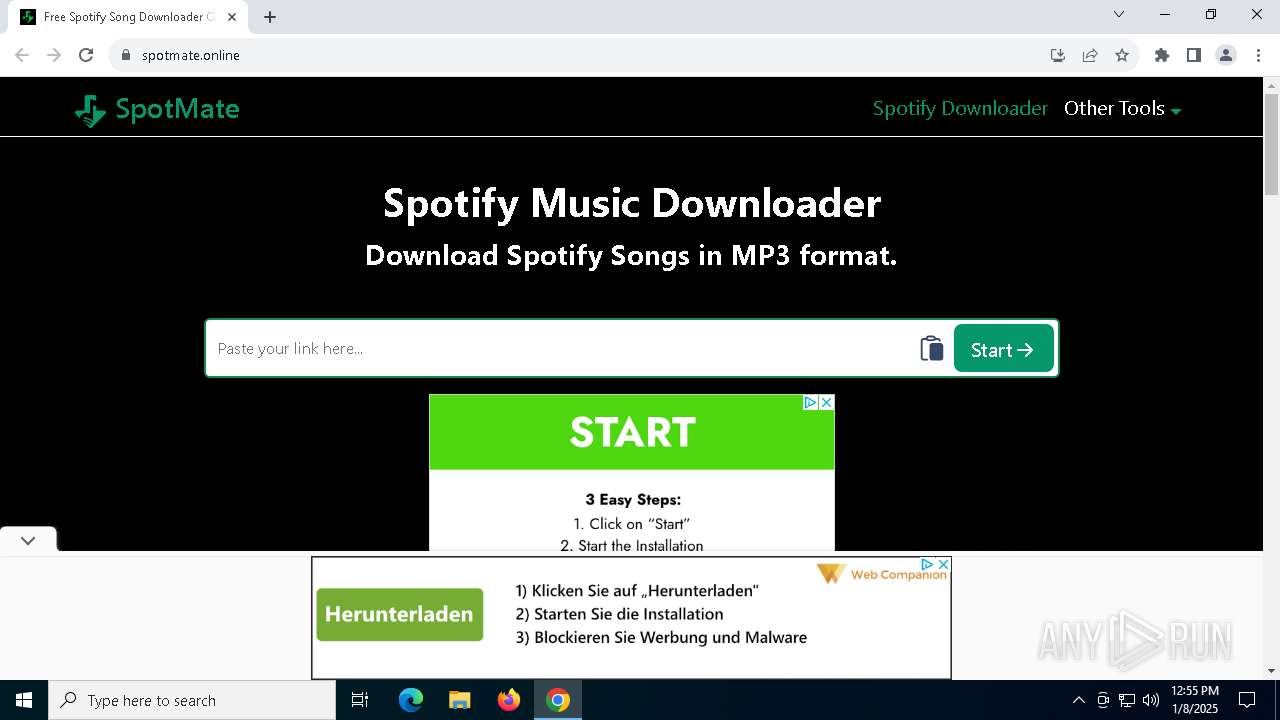Launch Firefox from taskbar
The height and width of the screenshot is (720, 1280).
click(x=509, y=700)
